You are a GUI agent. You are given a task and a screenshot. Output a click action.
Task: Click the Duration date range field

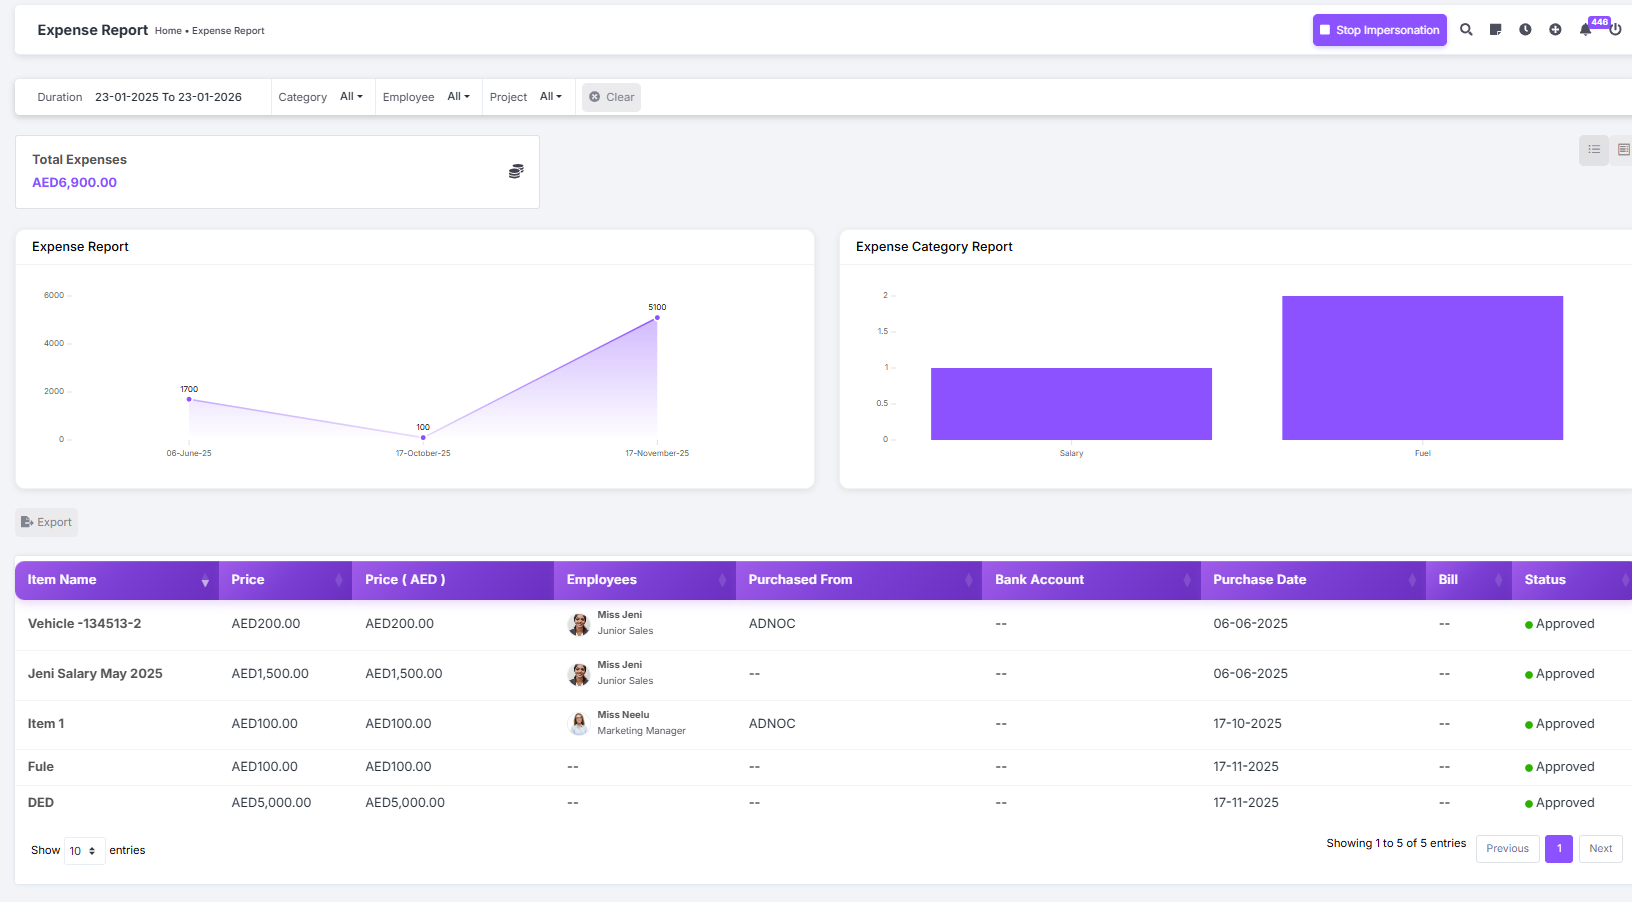168,97
